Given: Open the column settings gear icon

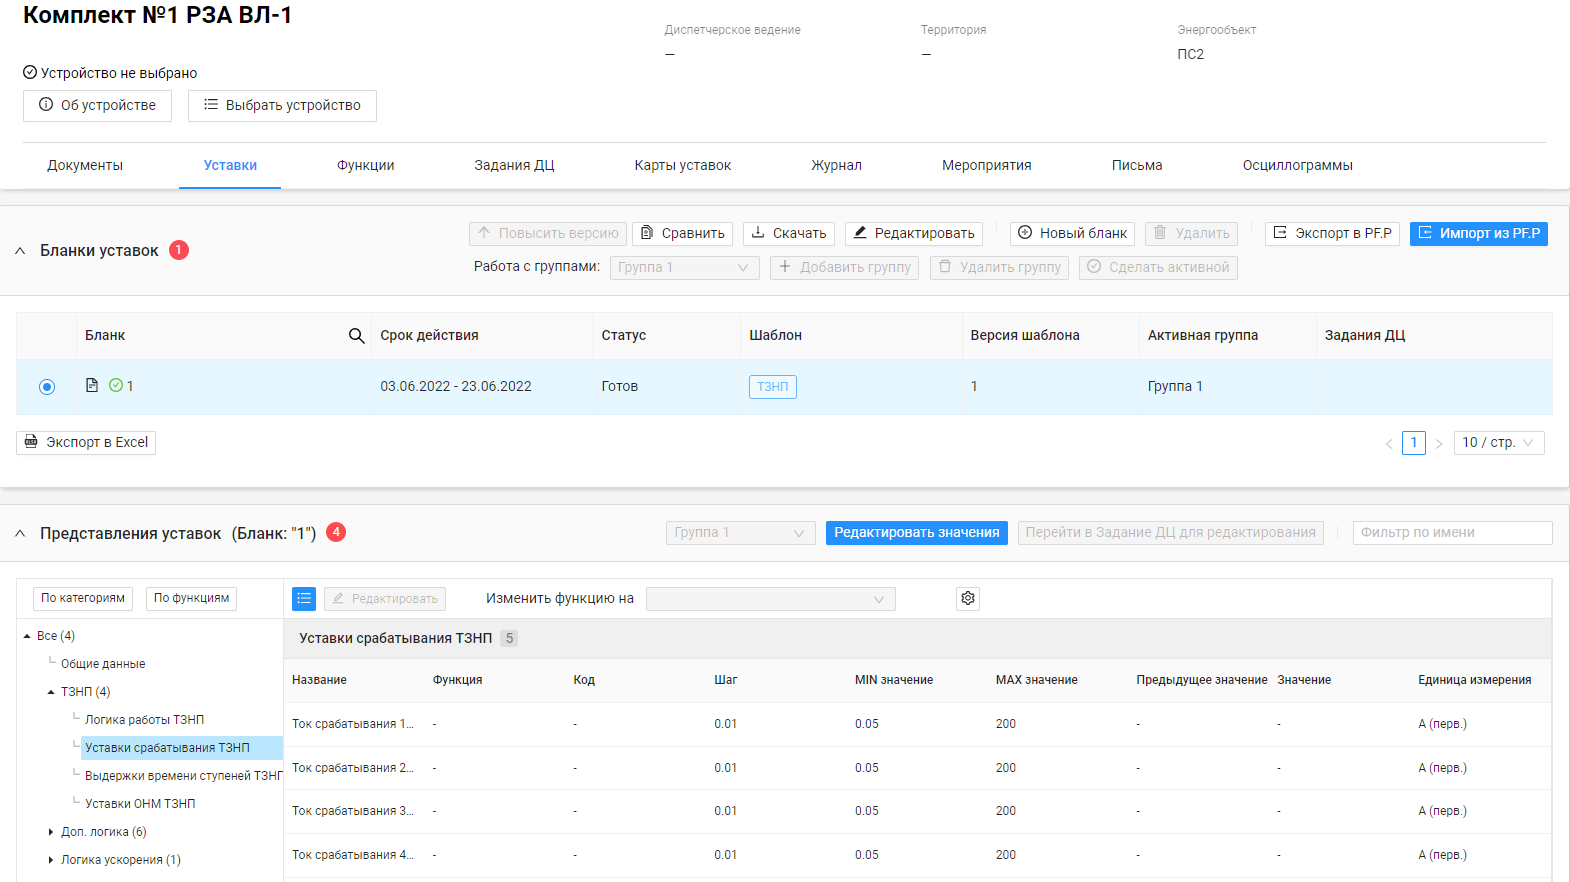Looking at the screenshot, I should click(x=968, y=598).
